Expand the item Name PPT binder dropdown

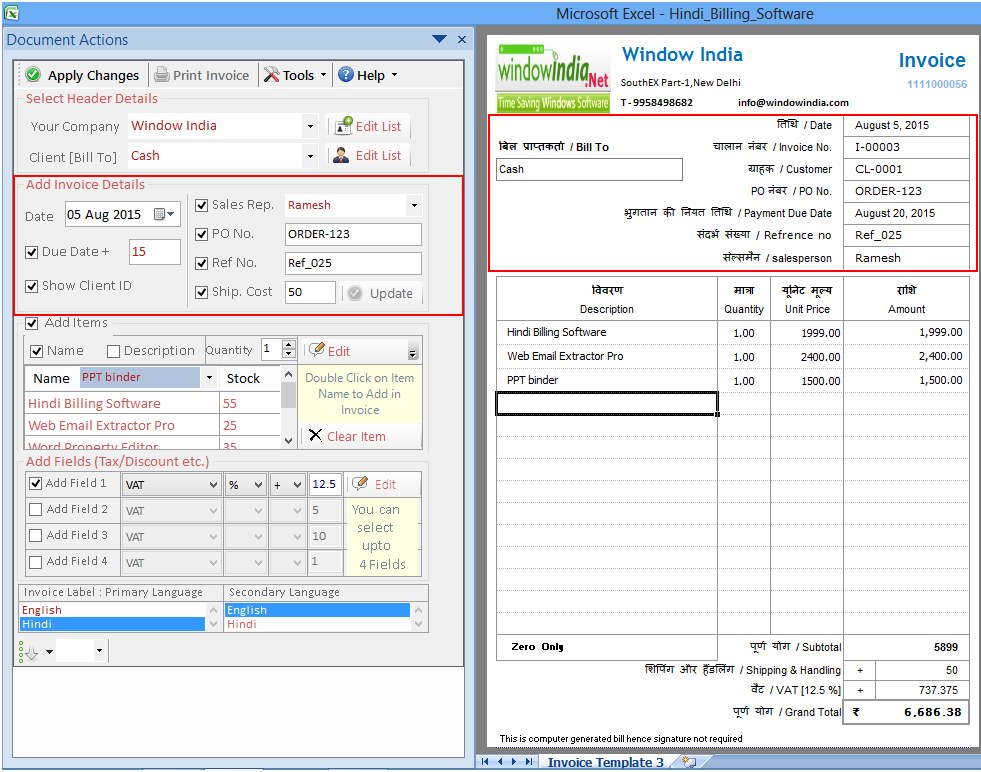[209, 378]
